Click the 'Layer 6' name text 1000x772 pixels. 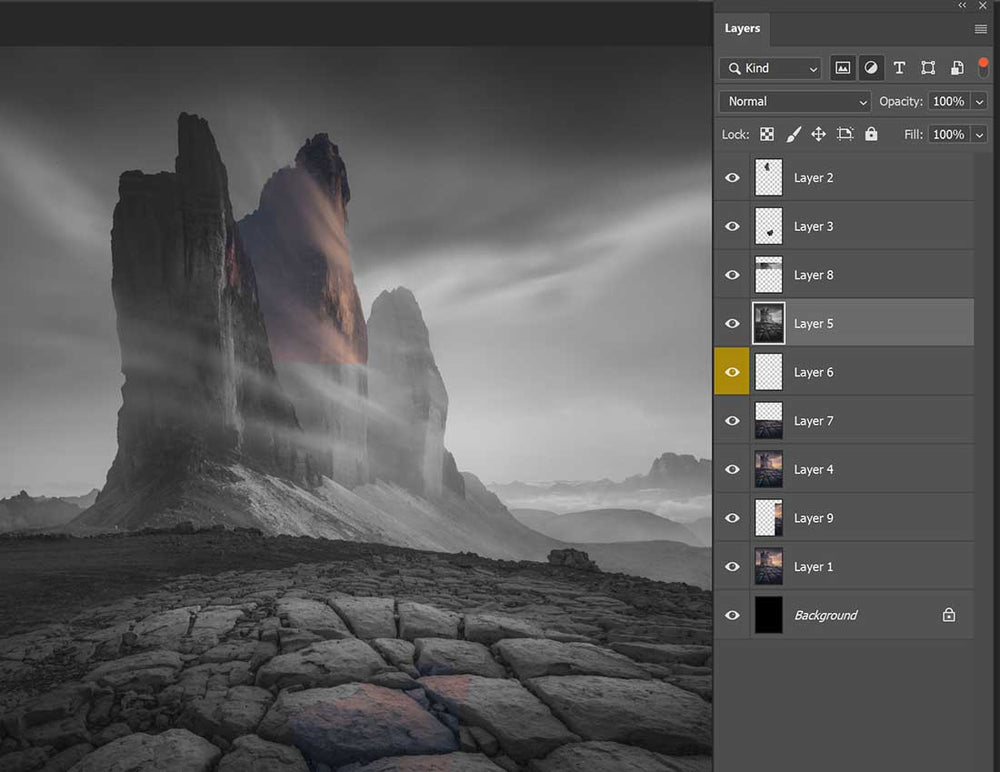click(813, 372)
